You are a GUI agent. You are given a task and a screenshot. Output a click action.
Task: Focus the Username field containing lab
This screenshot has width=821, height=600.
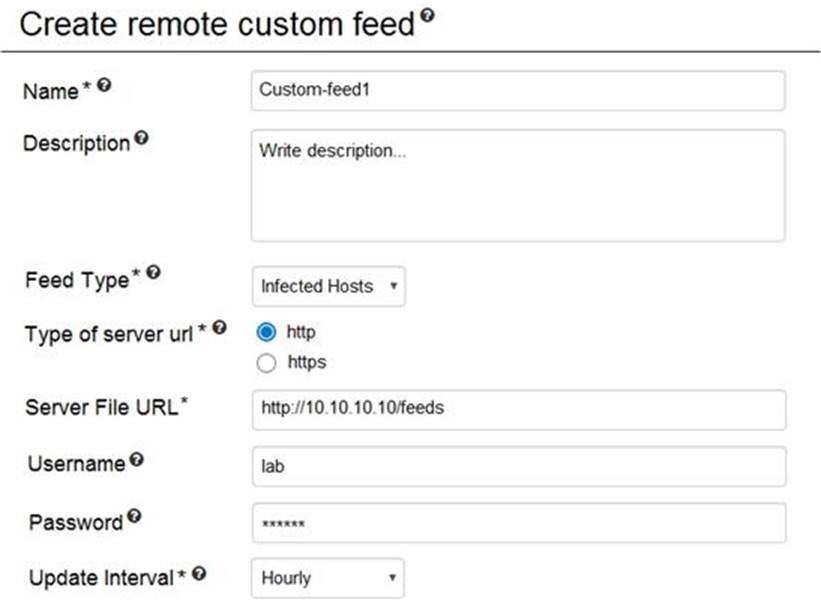pos(517,466)
